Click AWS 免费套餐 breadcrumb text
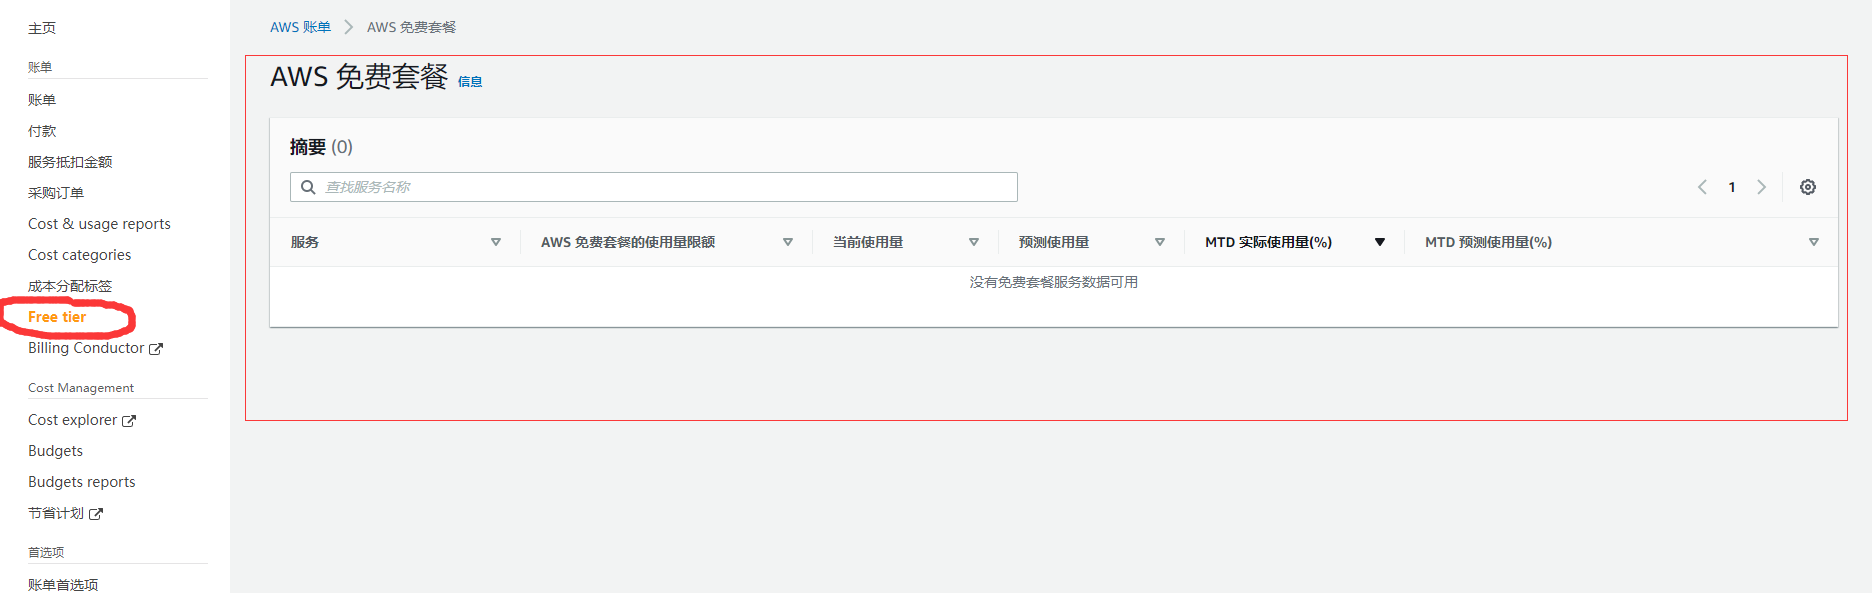 click(x=411, y=27)
